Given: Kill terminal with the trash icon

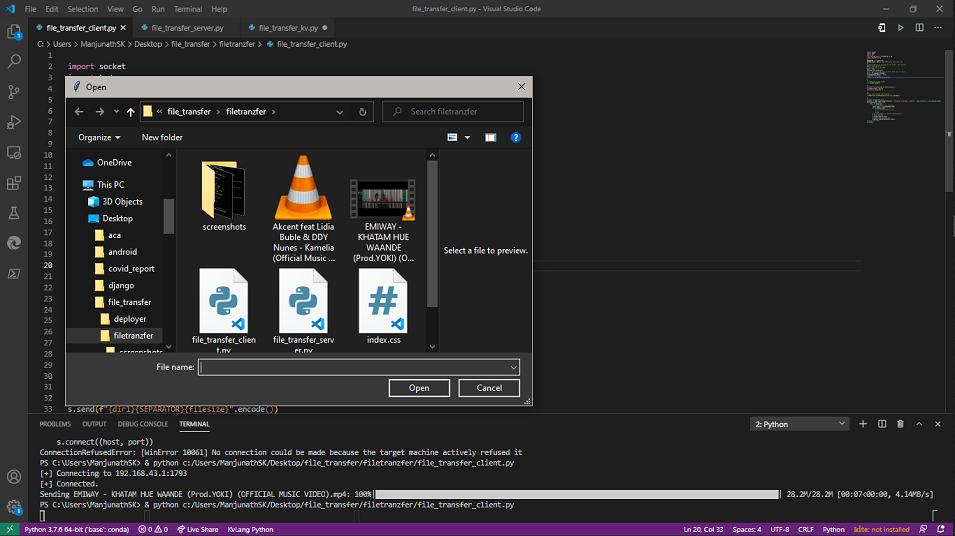Looking at the screenshot, I should coord(900,424).
